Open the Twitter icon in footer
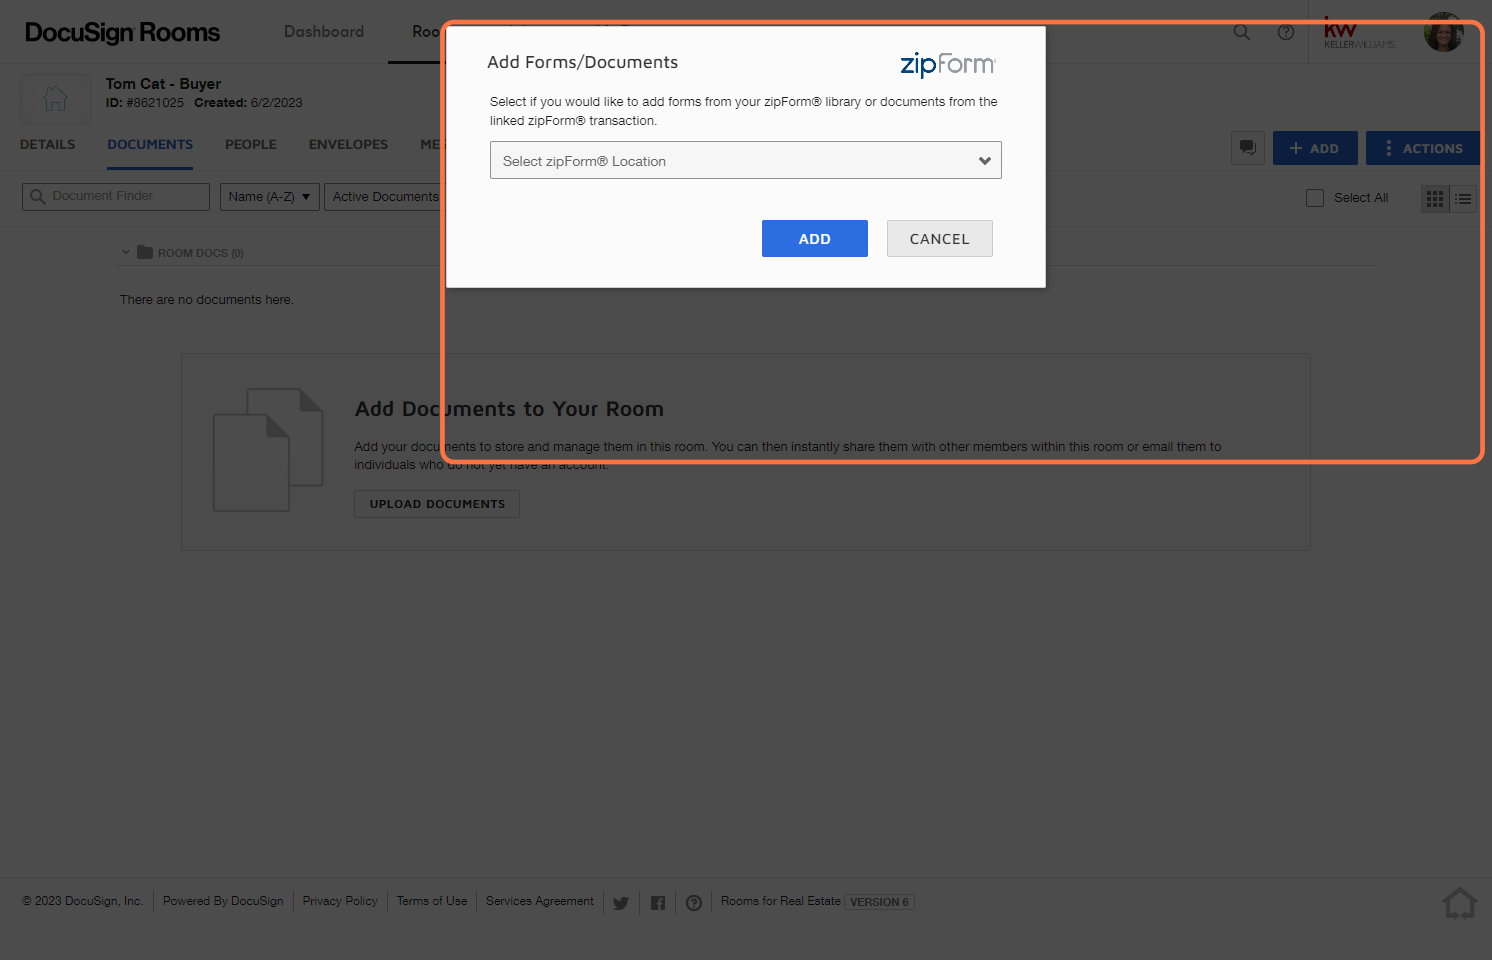The image size is (1492, 960). coord(621,903)
